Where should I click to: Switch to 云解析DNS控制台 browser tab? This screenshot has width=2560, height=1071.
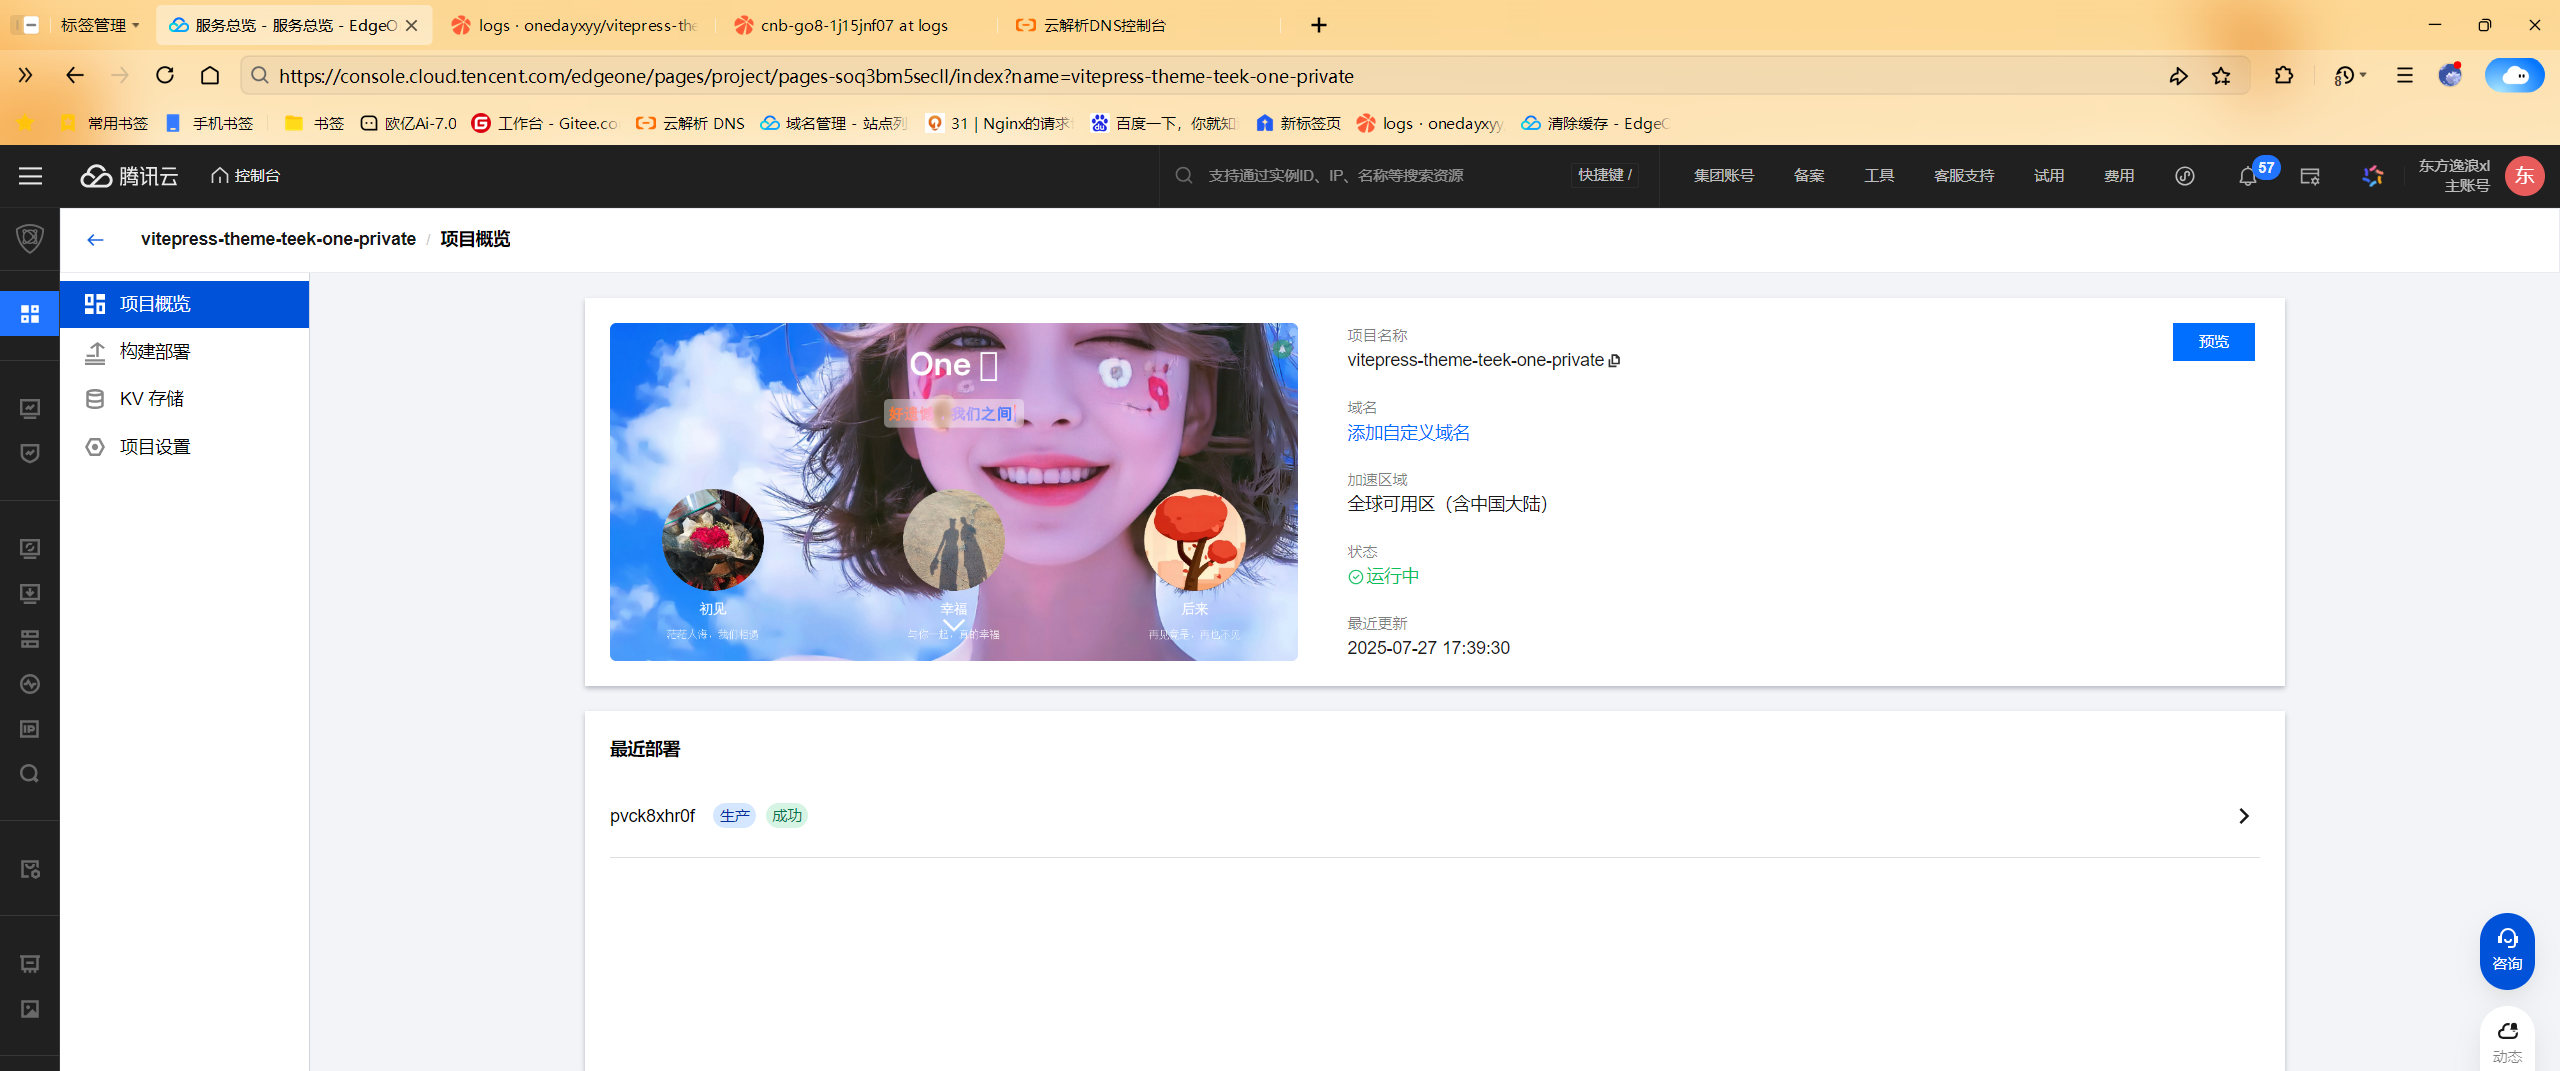point(1140,25)
